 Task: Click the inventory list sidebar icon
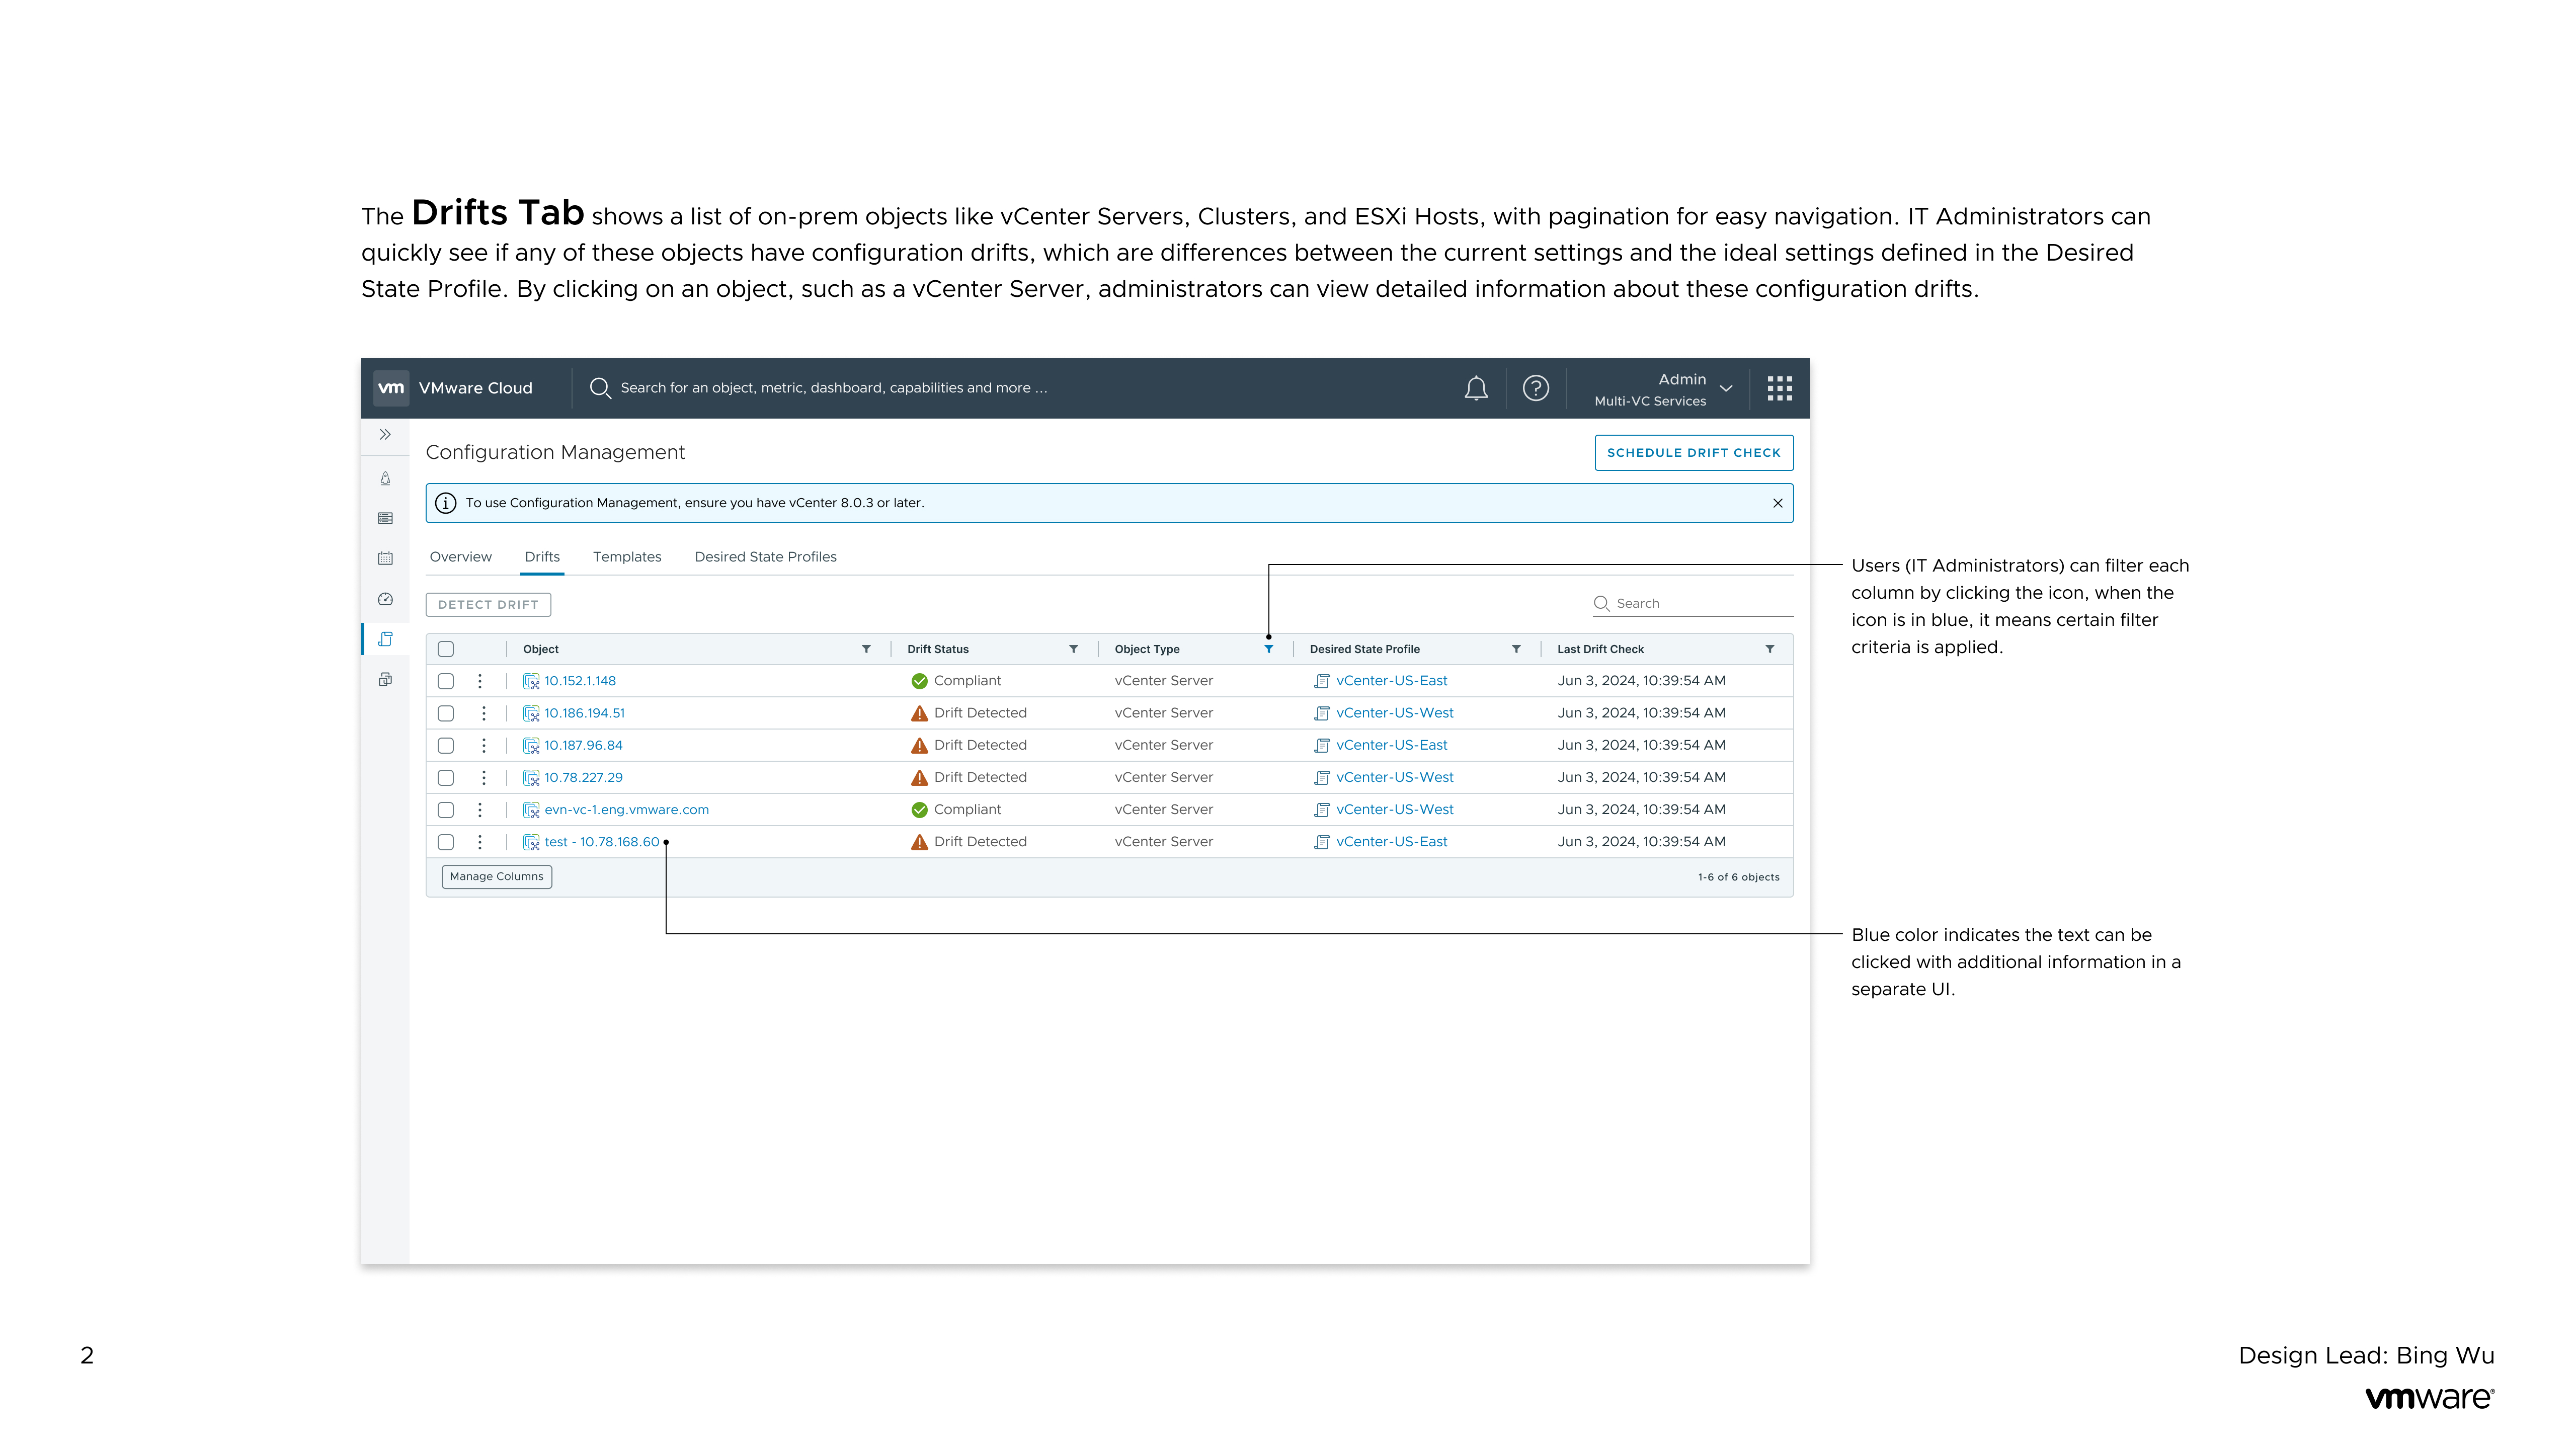coord(385,519)
